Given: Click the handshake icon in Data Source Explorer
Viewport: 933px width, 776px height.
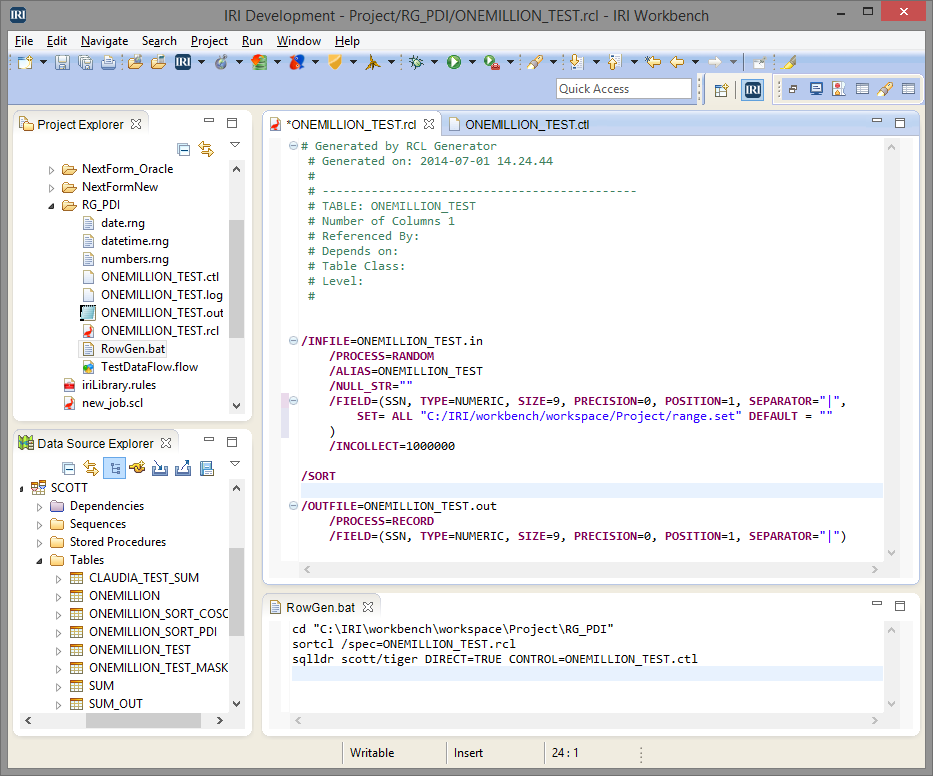Looking at the screenshot, I should (x=137, y=468).
